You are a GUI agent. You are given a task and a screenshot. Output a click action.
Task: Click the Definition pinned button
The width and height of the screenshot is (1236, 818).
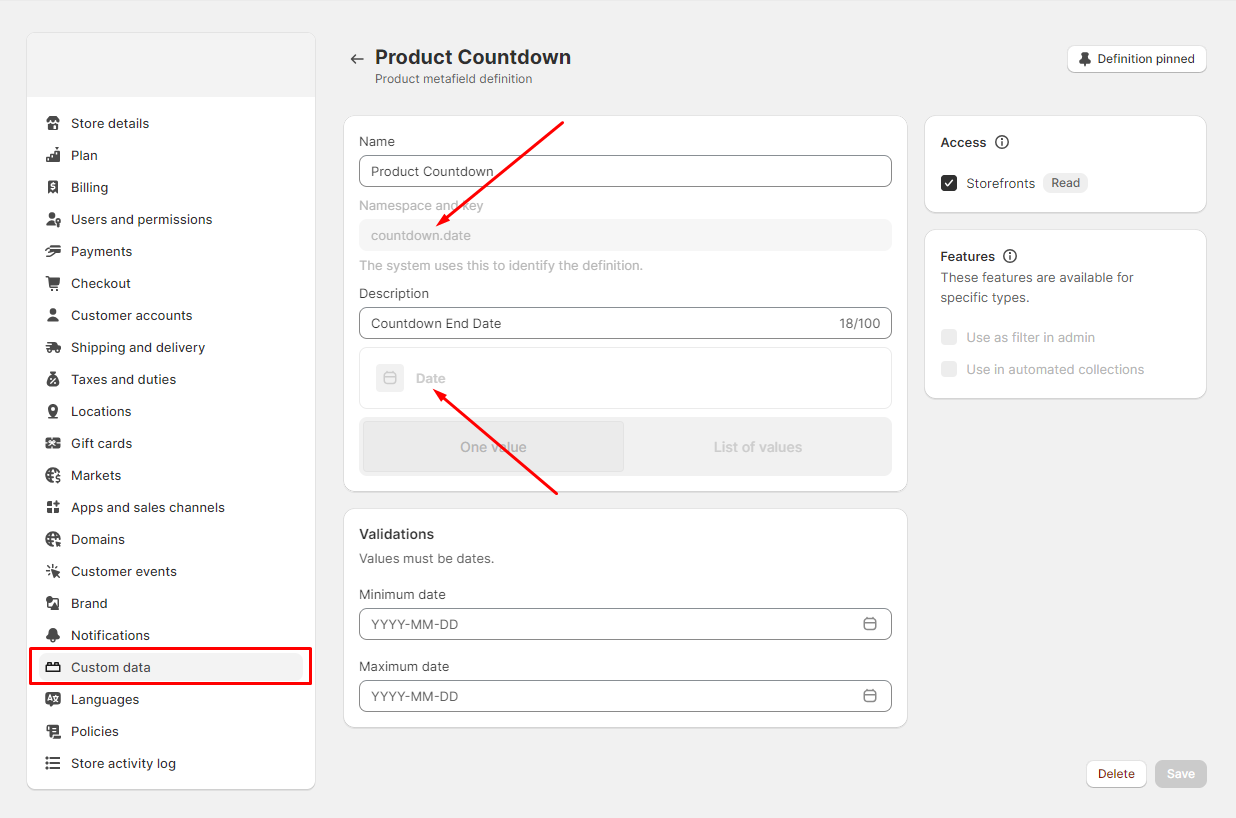(x=1137, y=59)
